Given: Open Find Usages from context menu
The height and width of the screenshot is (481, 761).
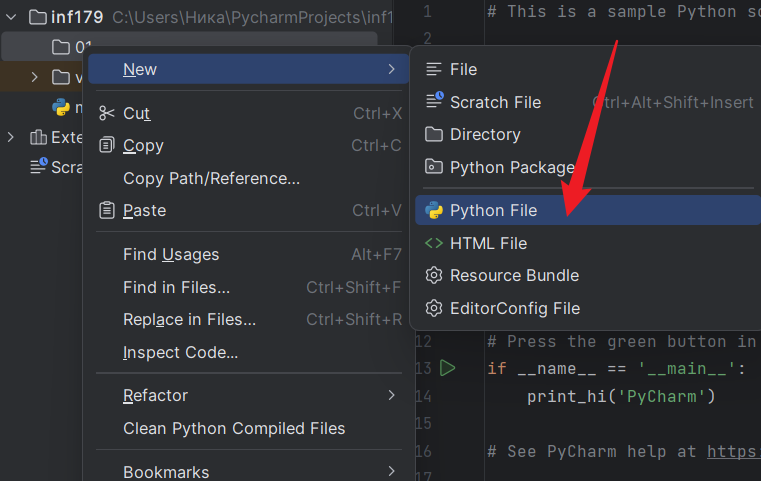Looking at the screenshot, I should click(x=171, y=255).
